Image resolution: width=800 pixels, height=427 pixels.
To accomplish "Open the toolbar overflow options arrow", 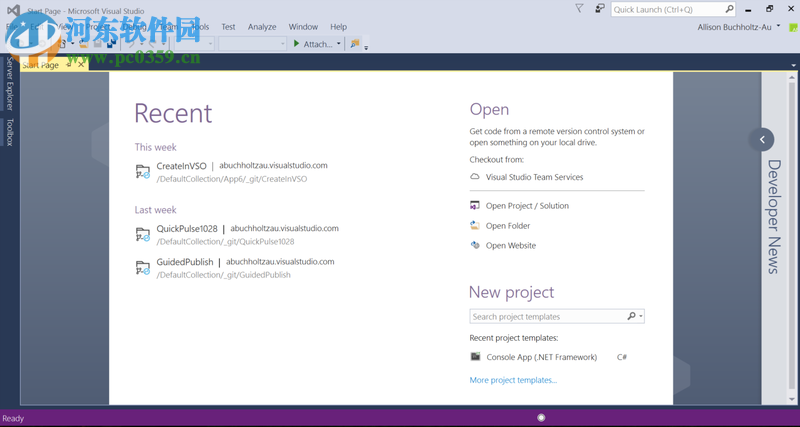I will pos(366,48).
